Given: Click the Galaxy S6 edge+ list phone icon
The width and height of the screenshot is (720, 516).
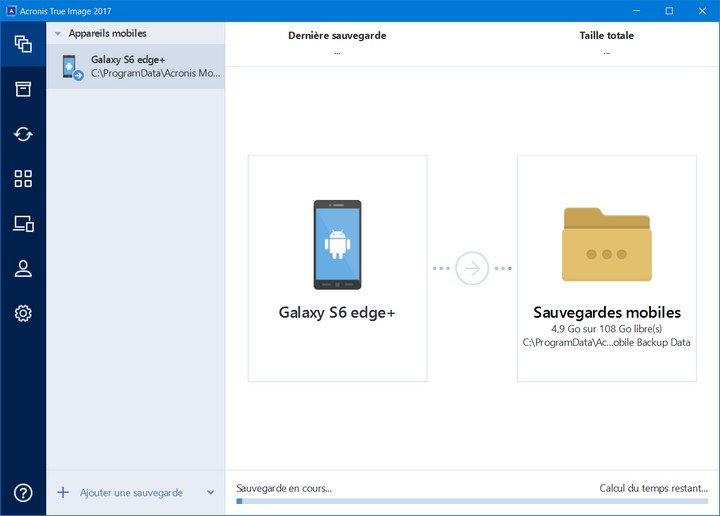Looking at the screenshot, I should [x=73, y=67].
